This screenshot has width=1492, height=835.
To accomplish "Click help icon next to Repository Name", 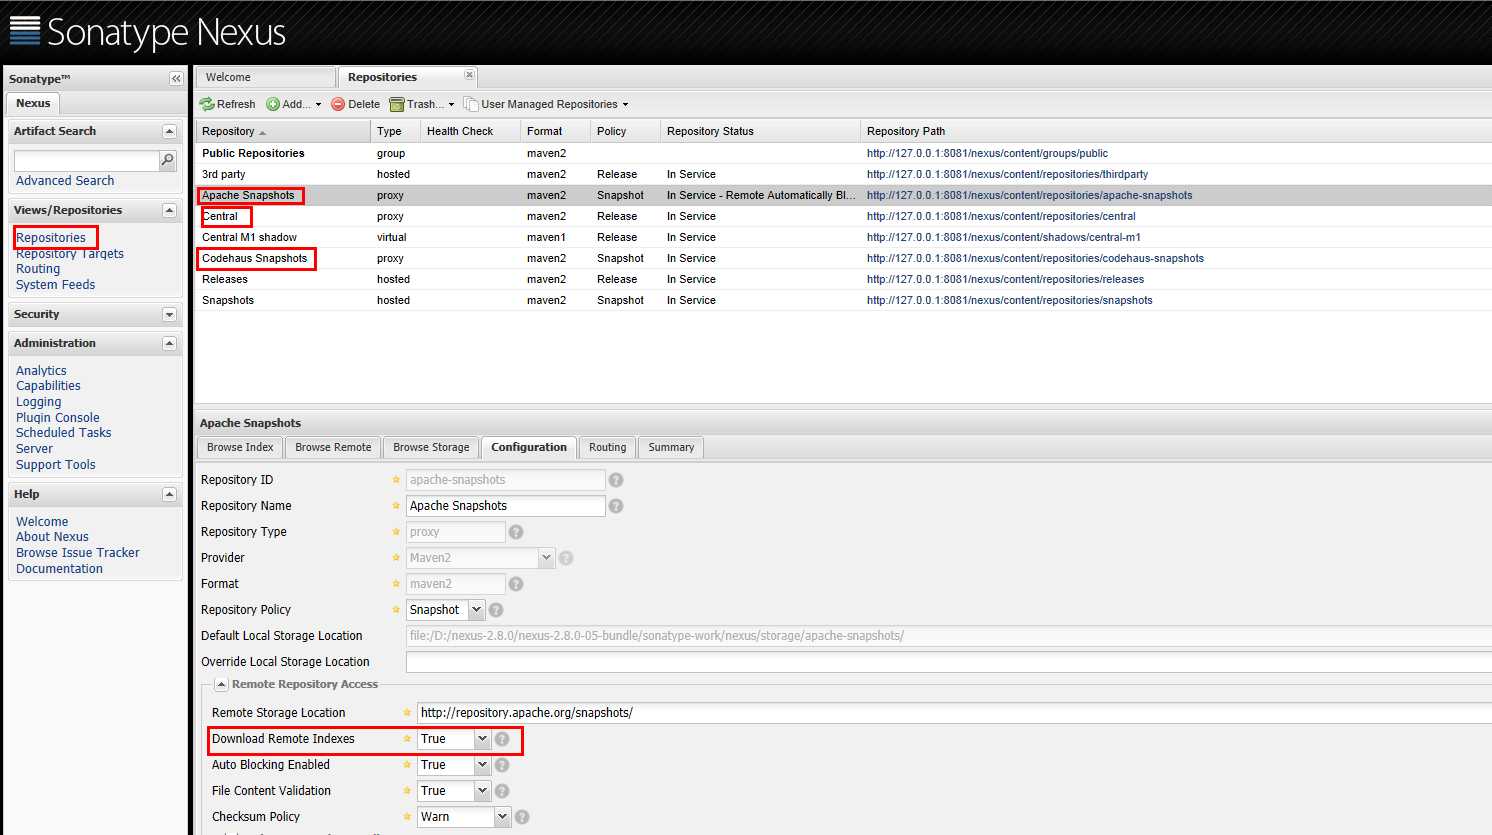I will click(x=616, y=506).
